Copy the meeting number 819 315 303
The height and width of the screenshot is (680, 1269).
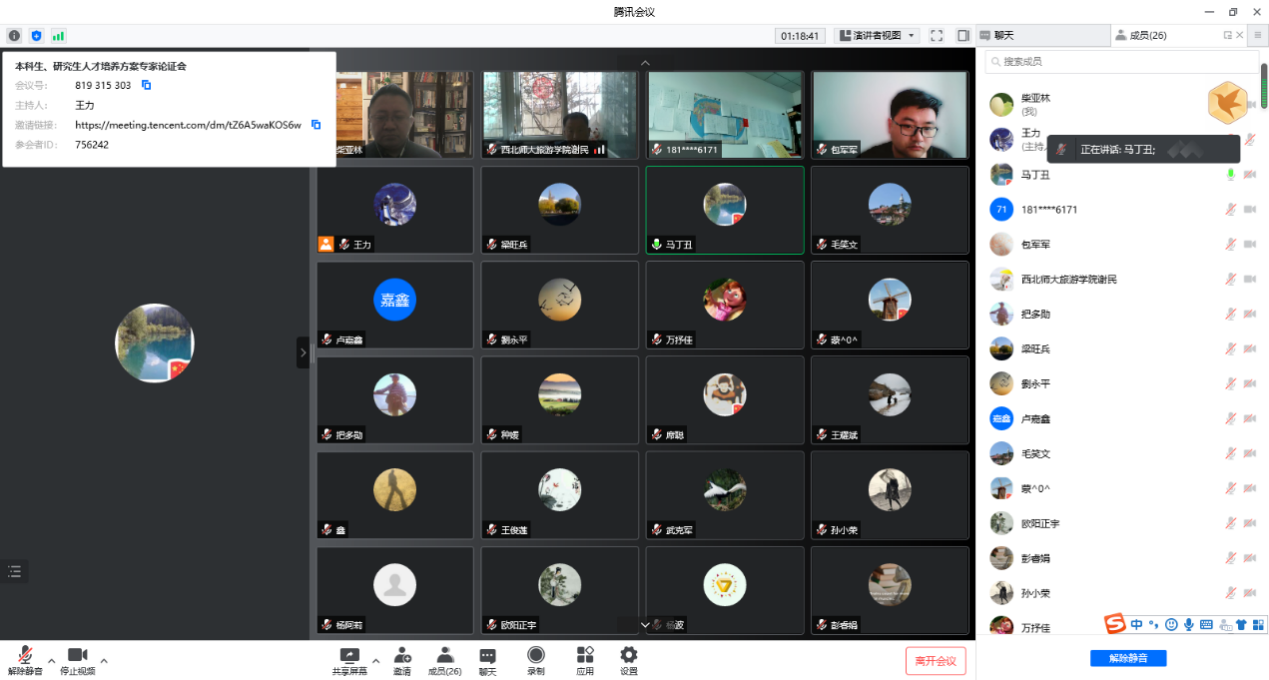146,85
